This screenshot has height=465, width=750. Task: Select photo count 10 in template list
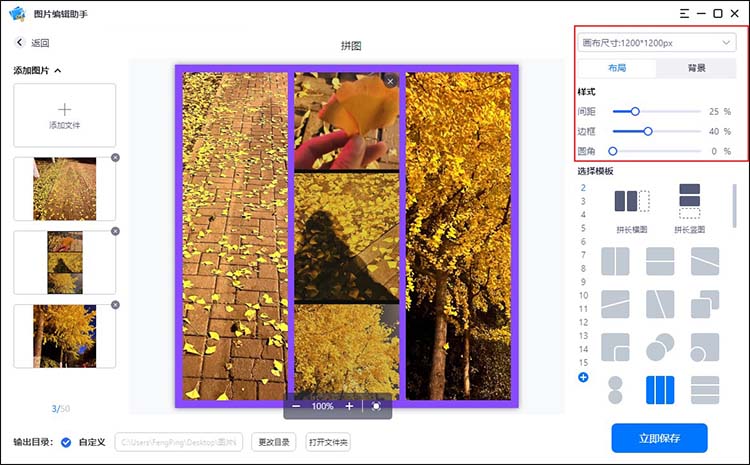[583, 295]
